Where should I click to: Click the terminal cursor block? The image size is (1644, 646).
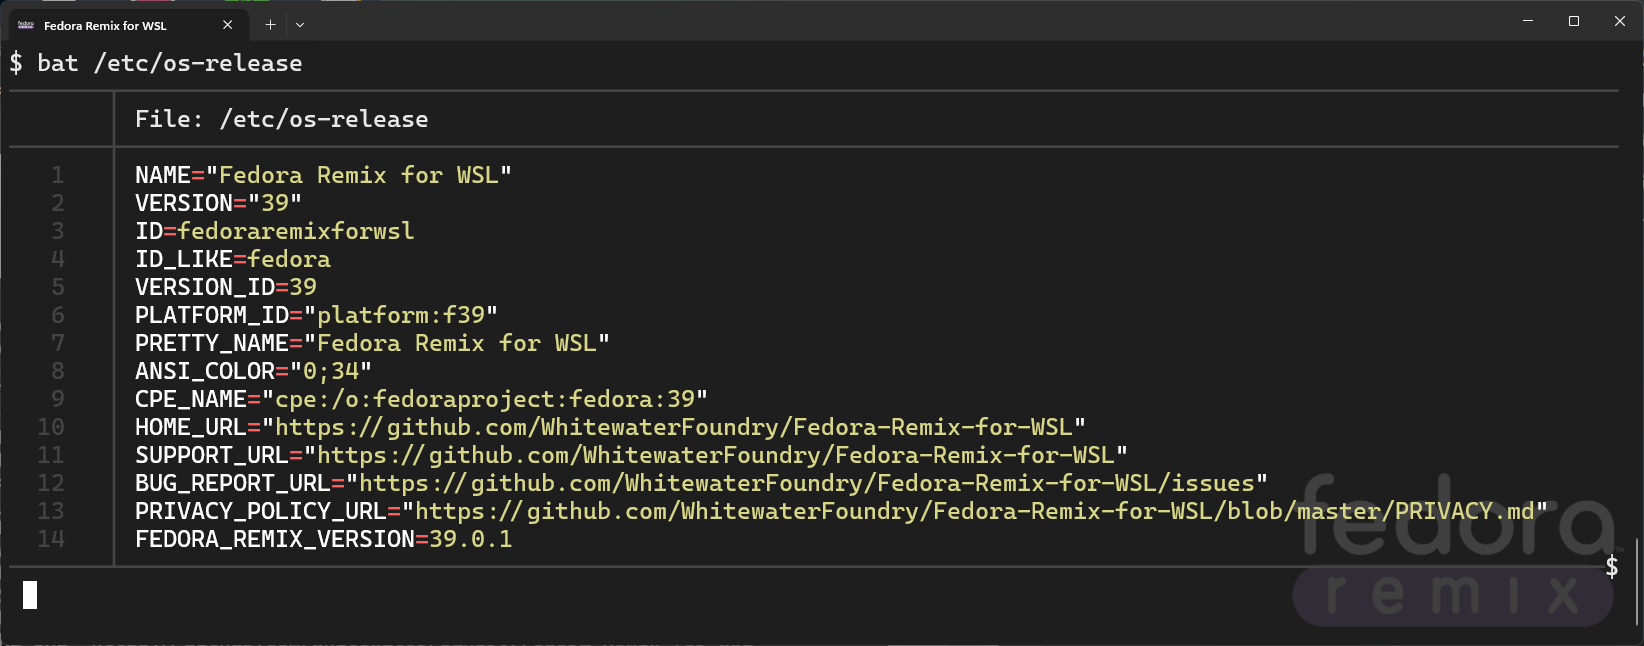point(30,595)
